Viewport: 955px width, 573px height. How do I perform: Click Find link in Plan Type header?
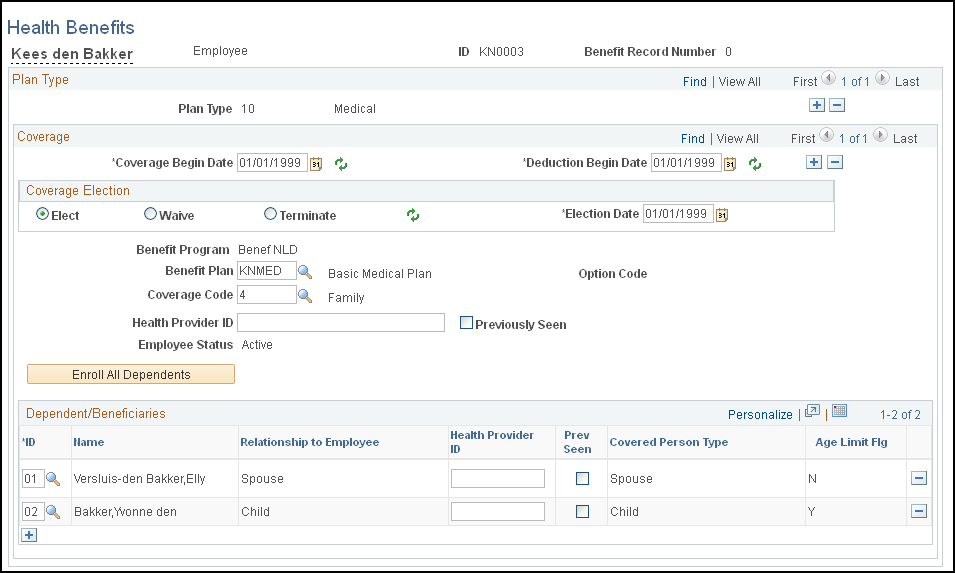click(x=695, y=82)
